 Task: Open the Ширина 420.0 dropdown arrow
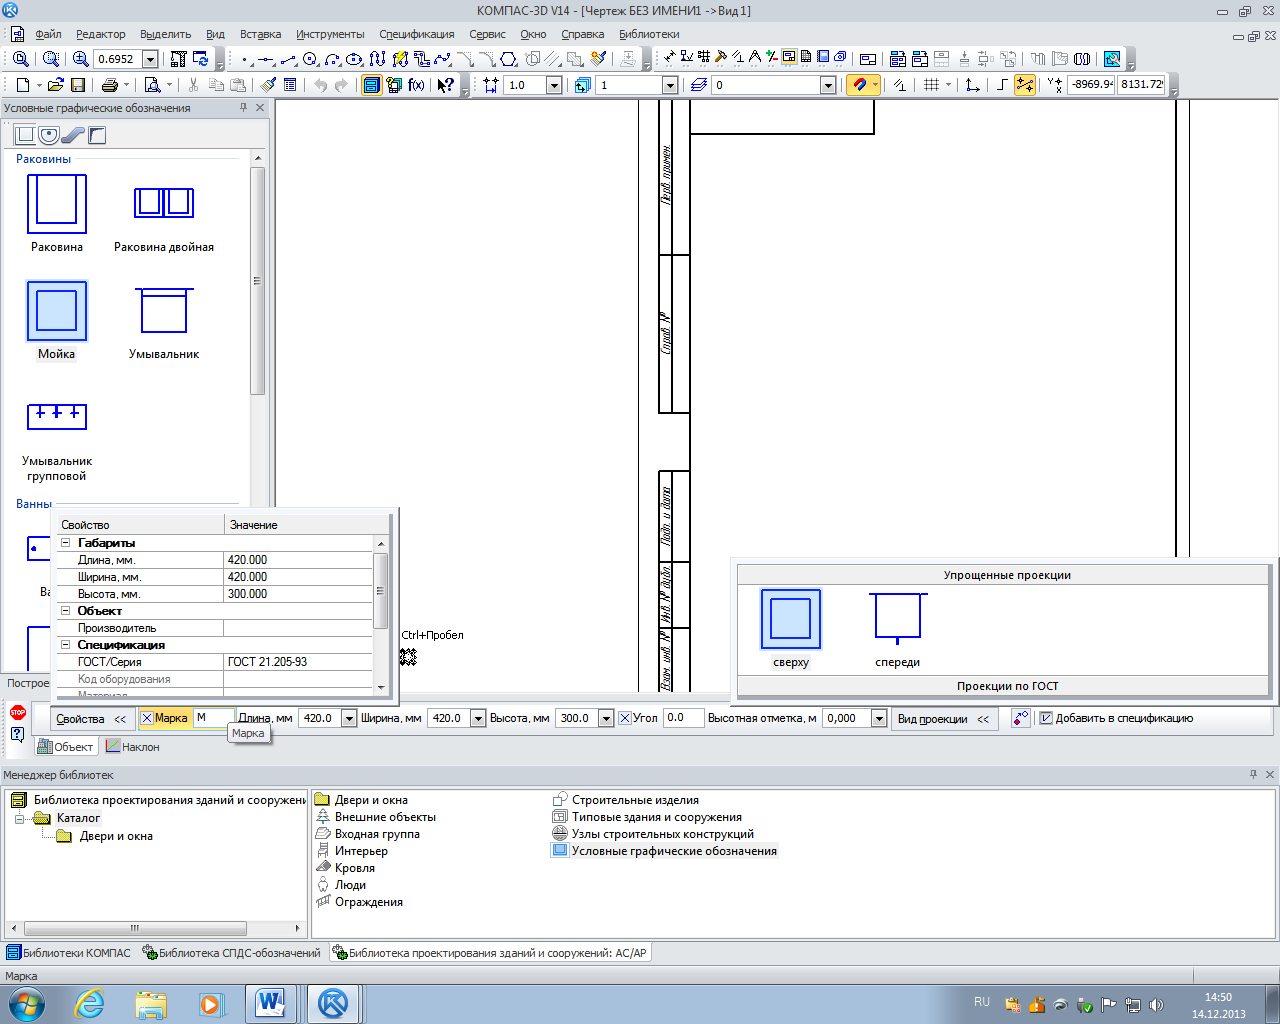click(478, 718)
